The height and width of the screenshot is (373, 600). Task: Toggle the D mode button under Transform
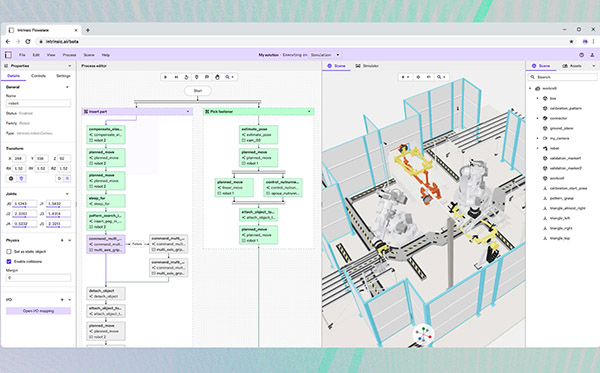pos(59,178)
